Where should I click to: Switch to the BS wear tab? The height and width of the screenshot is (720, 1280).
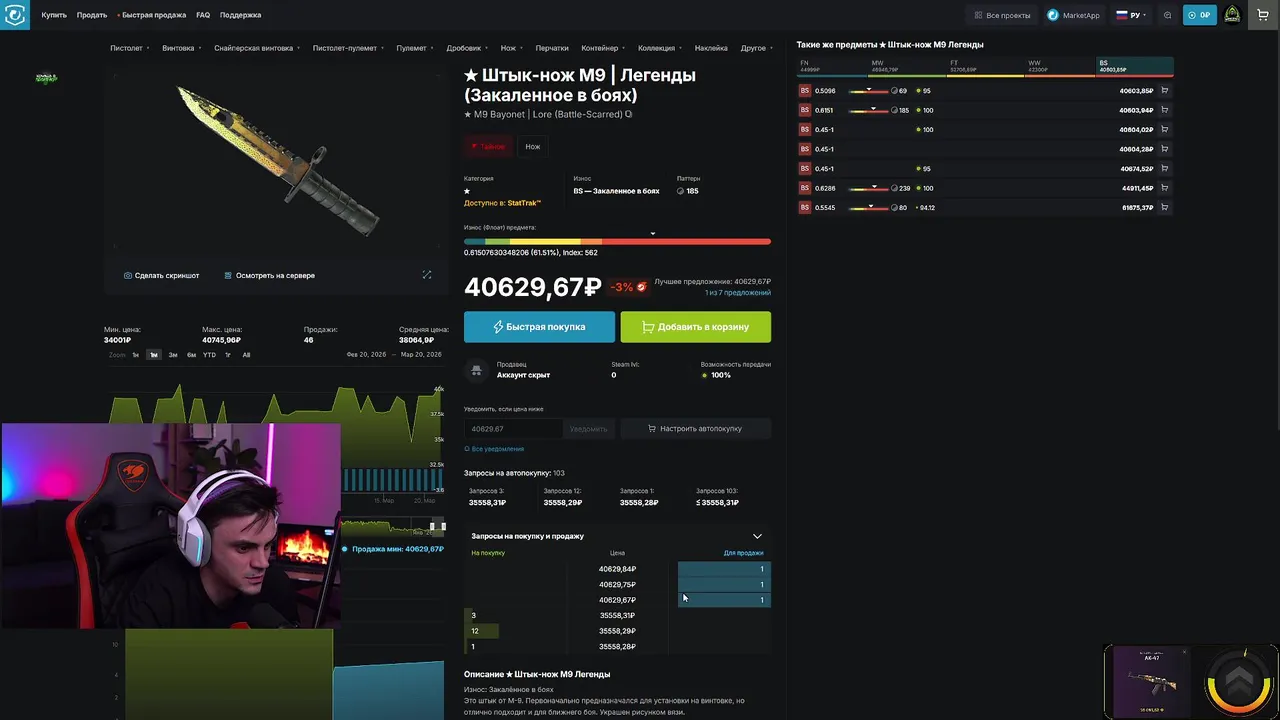click(x=1134, y=67)
